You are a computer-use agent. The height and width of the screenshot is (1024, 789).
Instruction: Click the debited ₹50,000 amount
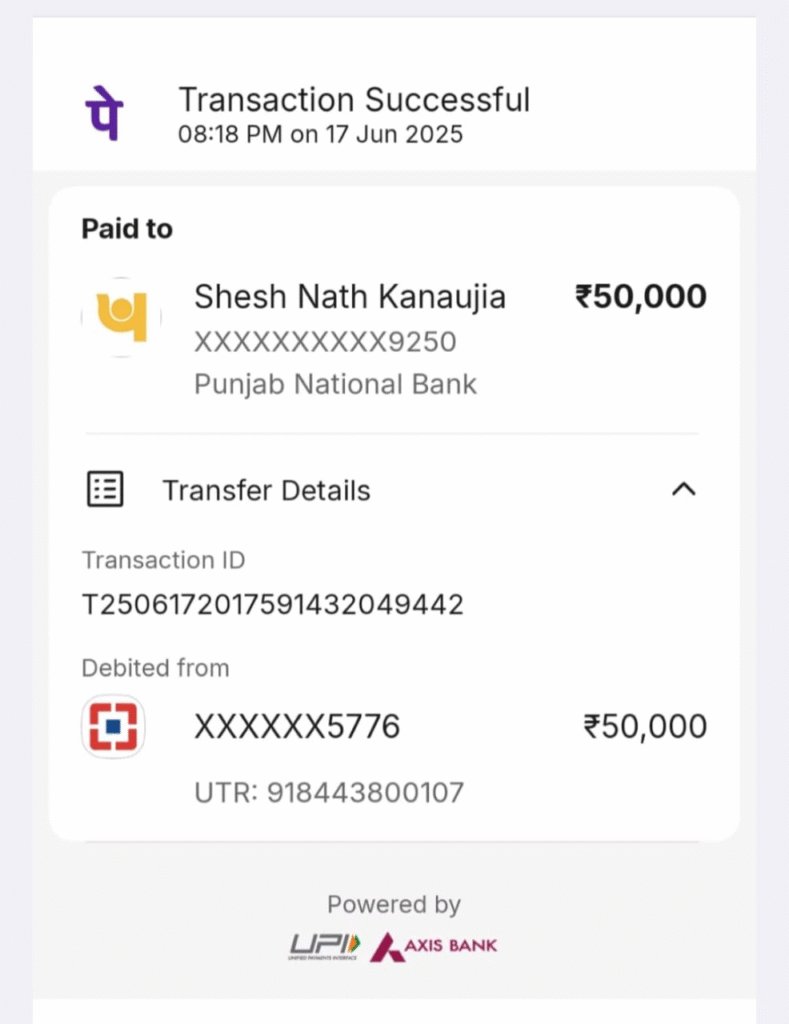pyautogui.click(x=645, y=727)
